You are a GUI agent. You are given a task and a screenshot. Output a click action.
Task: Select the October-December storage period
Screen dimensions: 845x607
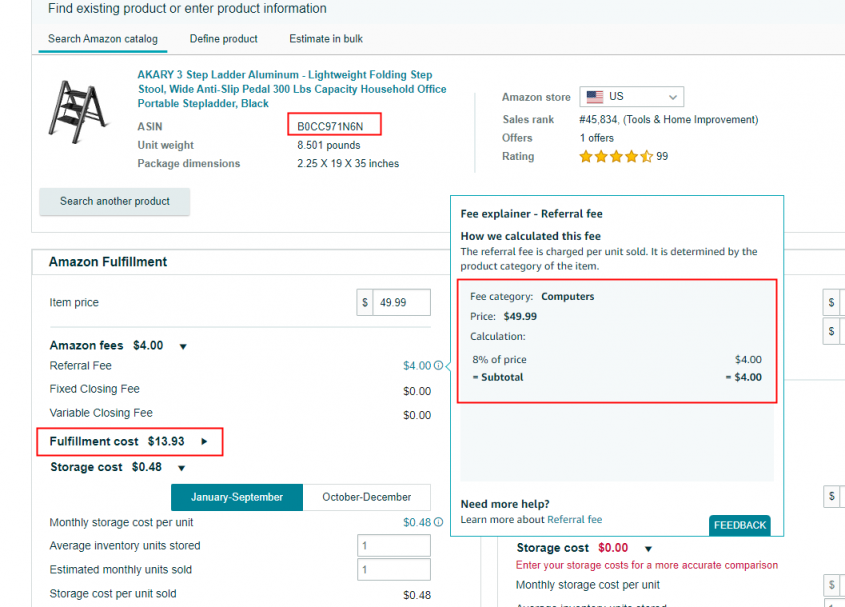(366, 497)
